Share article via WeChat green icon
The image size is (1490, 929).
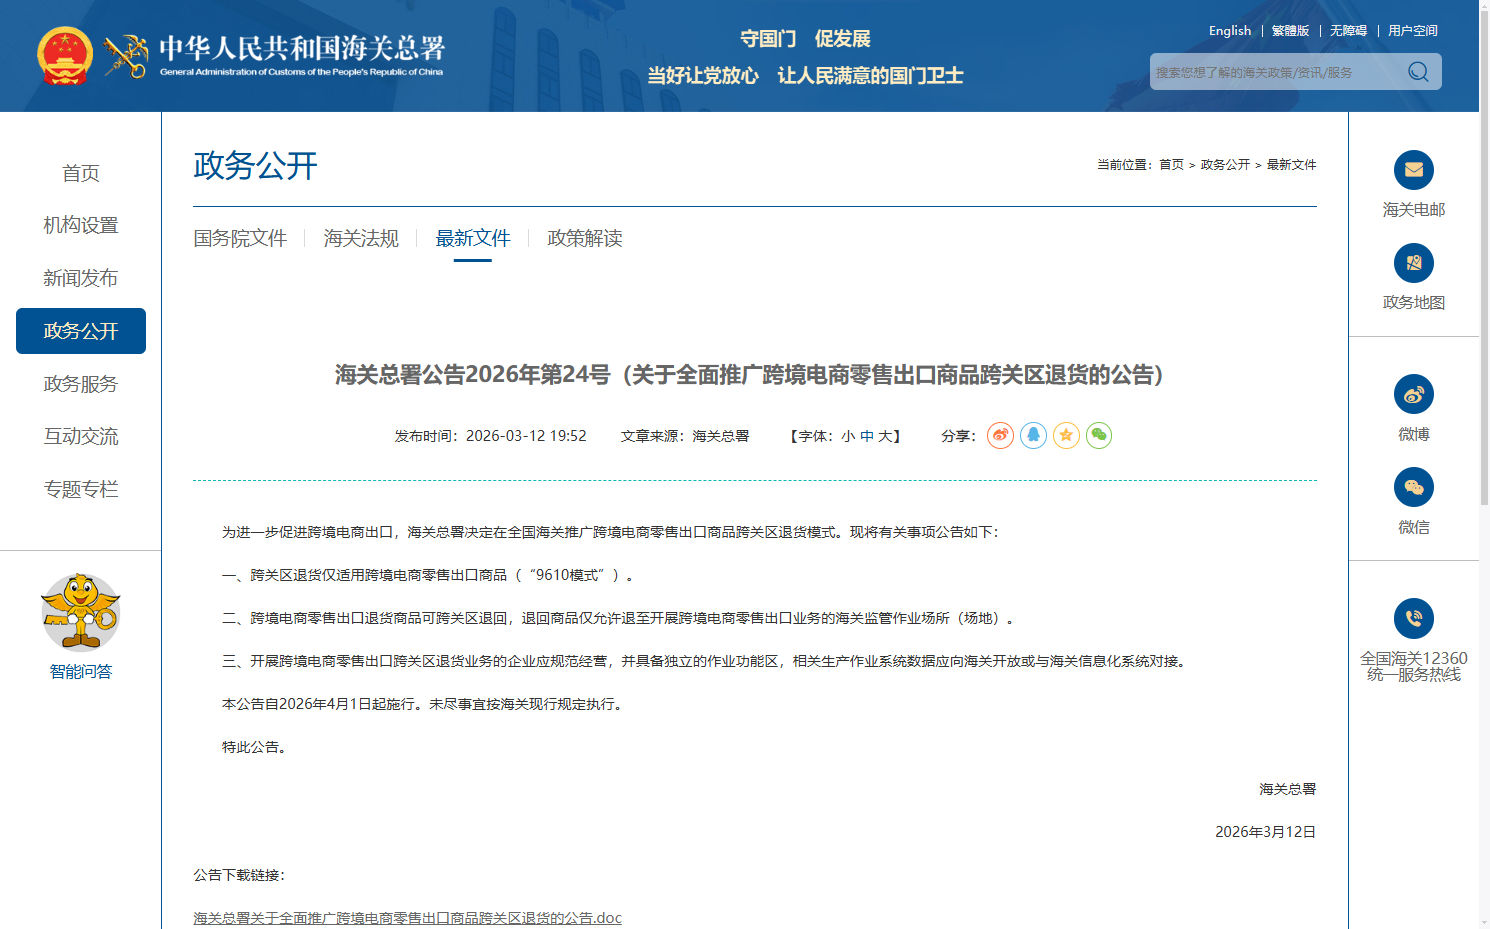click(x=1099, y=436)
